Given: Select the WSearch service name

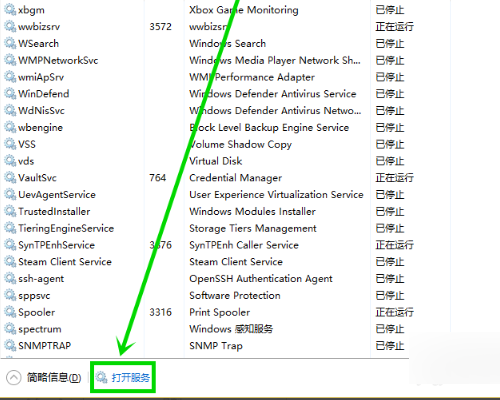Looking at the screenshot, I should [39, 43].
